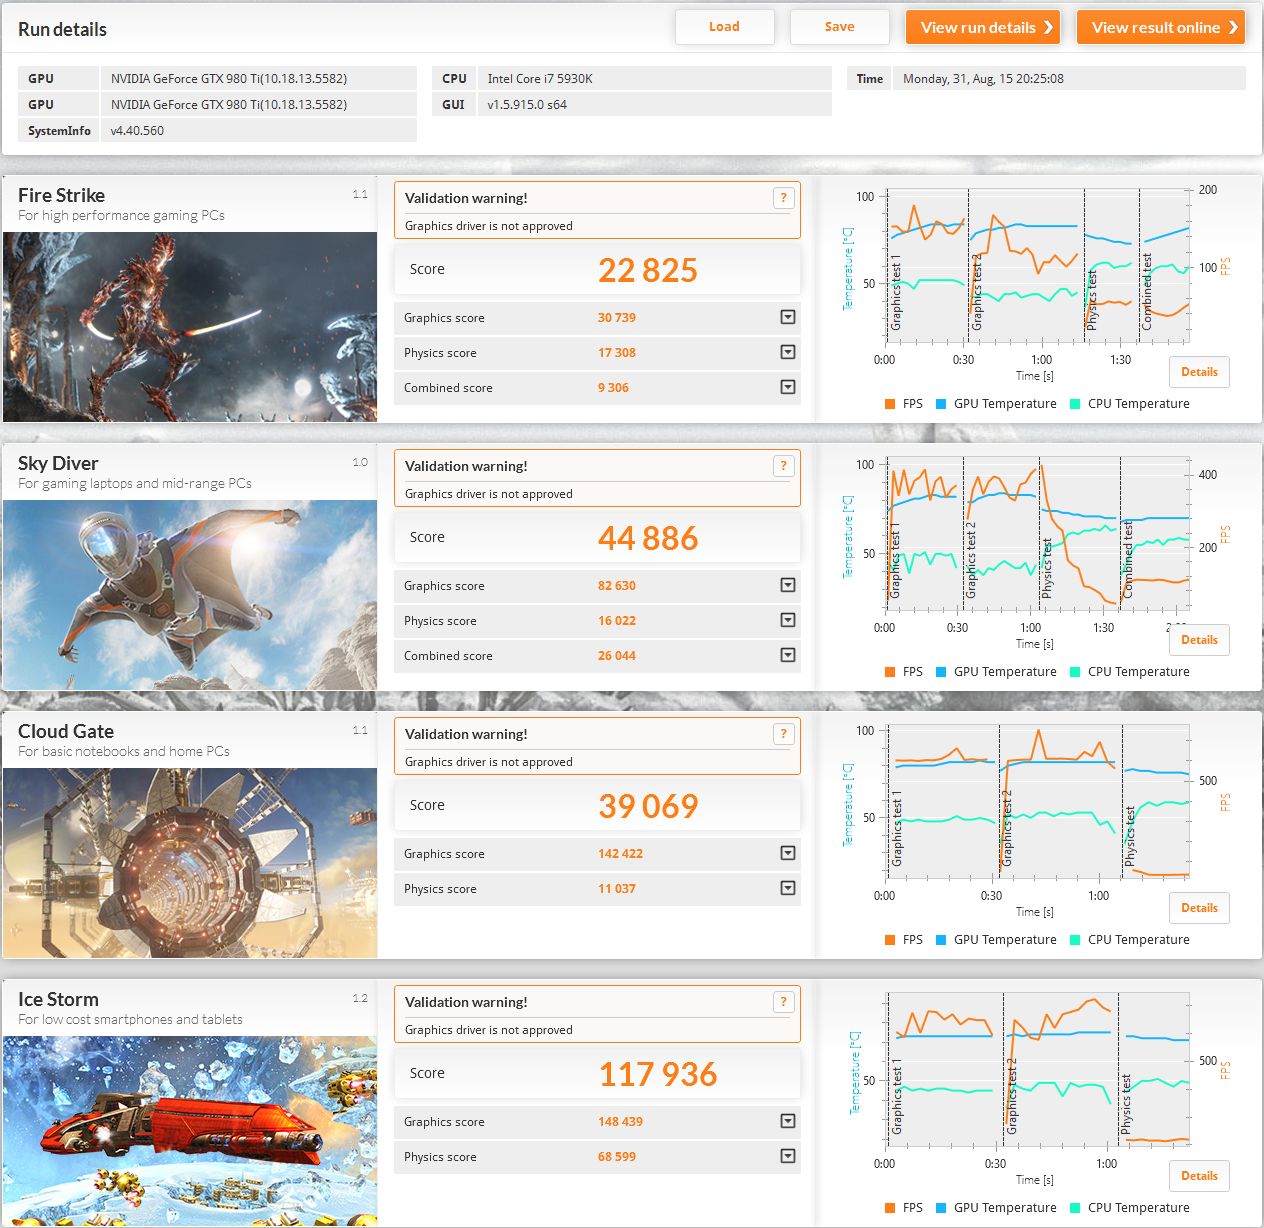Click the Fire Strike benchmark thumbnail

[190, 327]
